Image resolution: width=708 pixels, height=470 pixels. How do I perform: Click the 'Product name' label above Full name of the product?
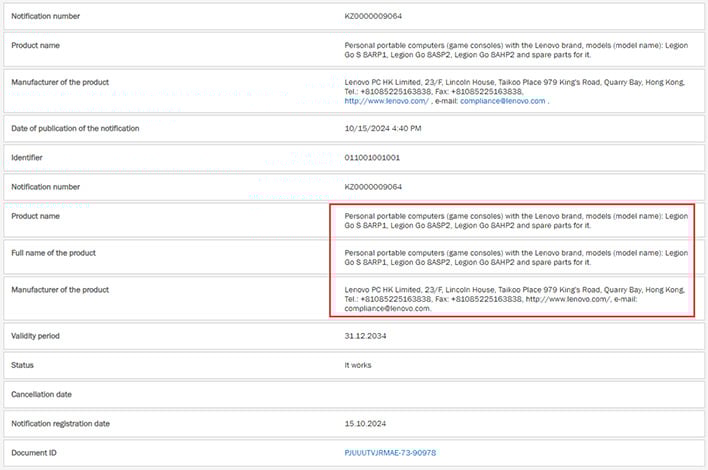[x=35, y=216]
